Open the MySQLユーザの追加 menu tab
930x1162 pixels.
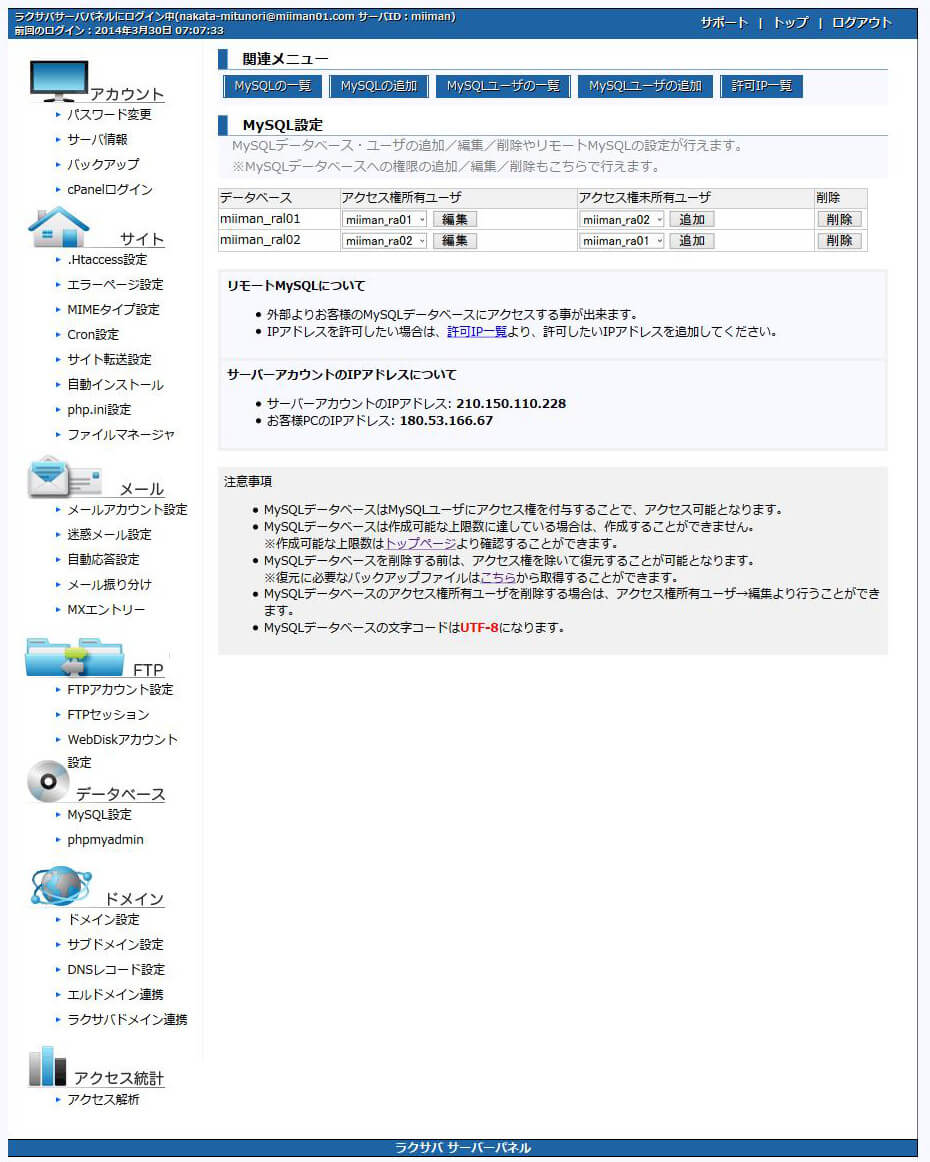645,86
